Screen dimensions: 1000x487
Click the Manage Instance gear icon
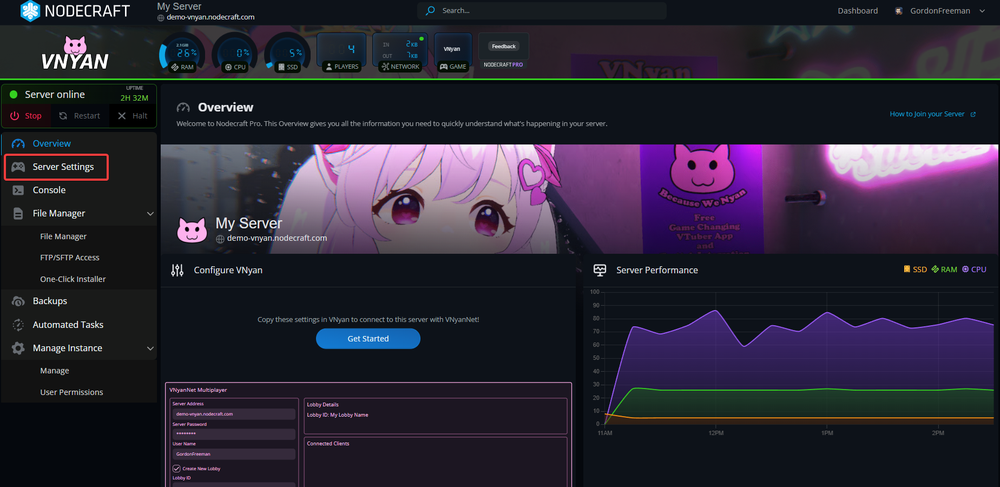coord(18,348)
